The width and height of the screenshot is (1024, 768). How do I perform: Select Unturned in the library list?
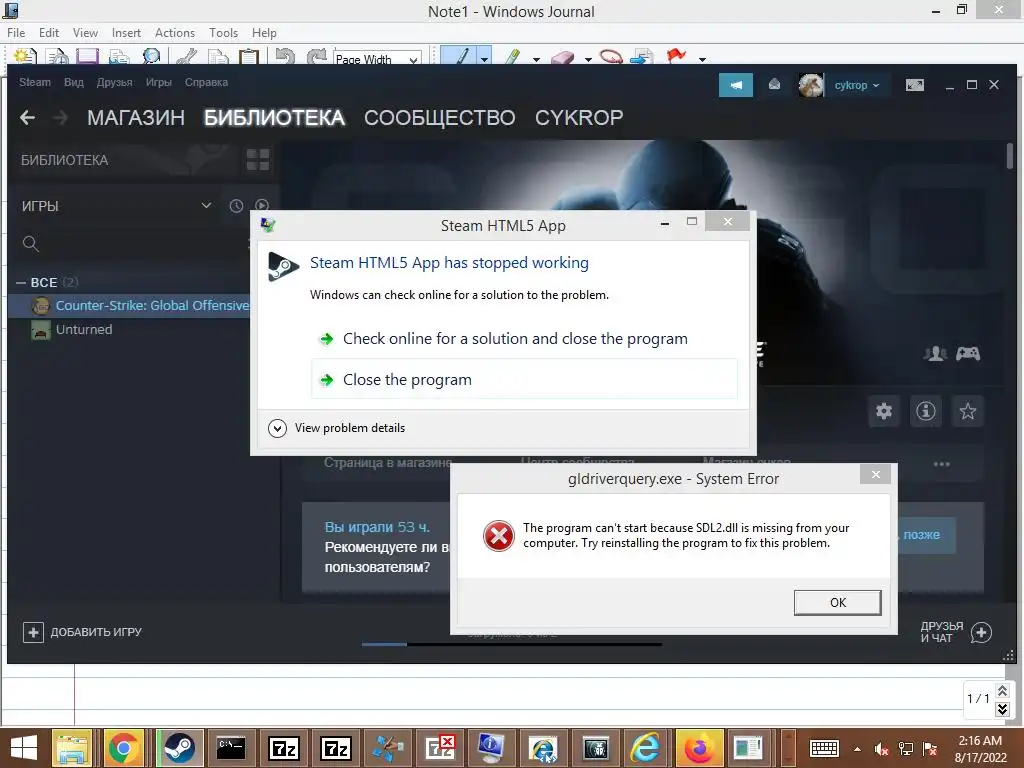[84, 330]
